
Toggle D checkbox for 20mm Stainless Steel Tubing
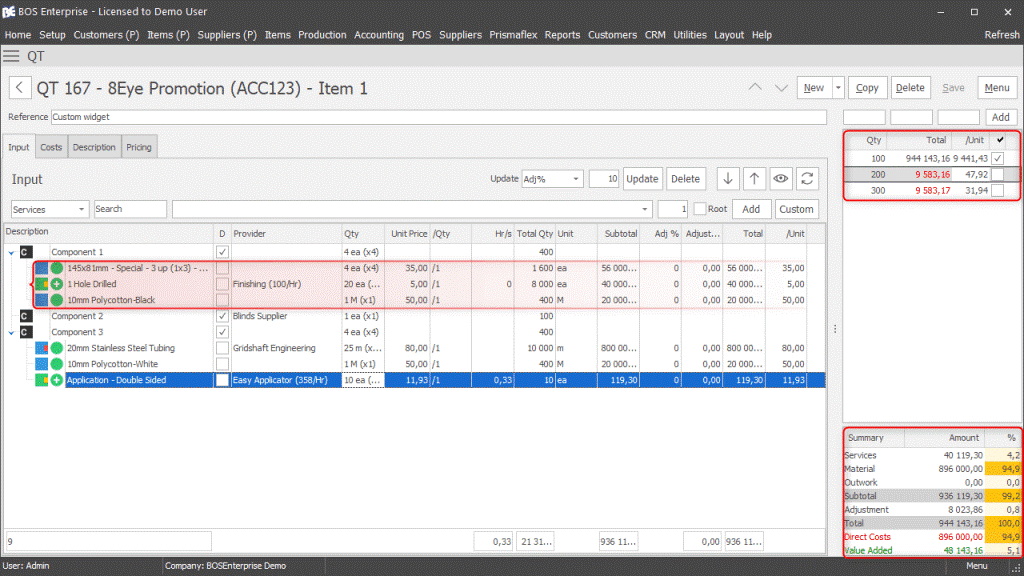pyautogui.click(x=222, y=348)
